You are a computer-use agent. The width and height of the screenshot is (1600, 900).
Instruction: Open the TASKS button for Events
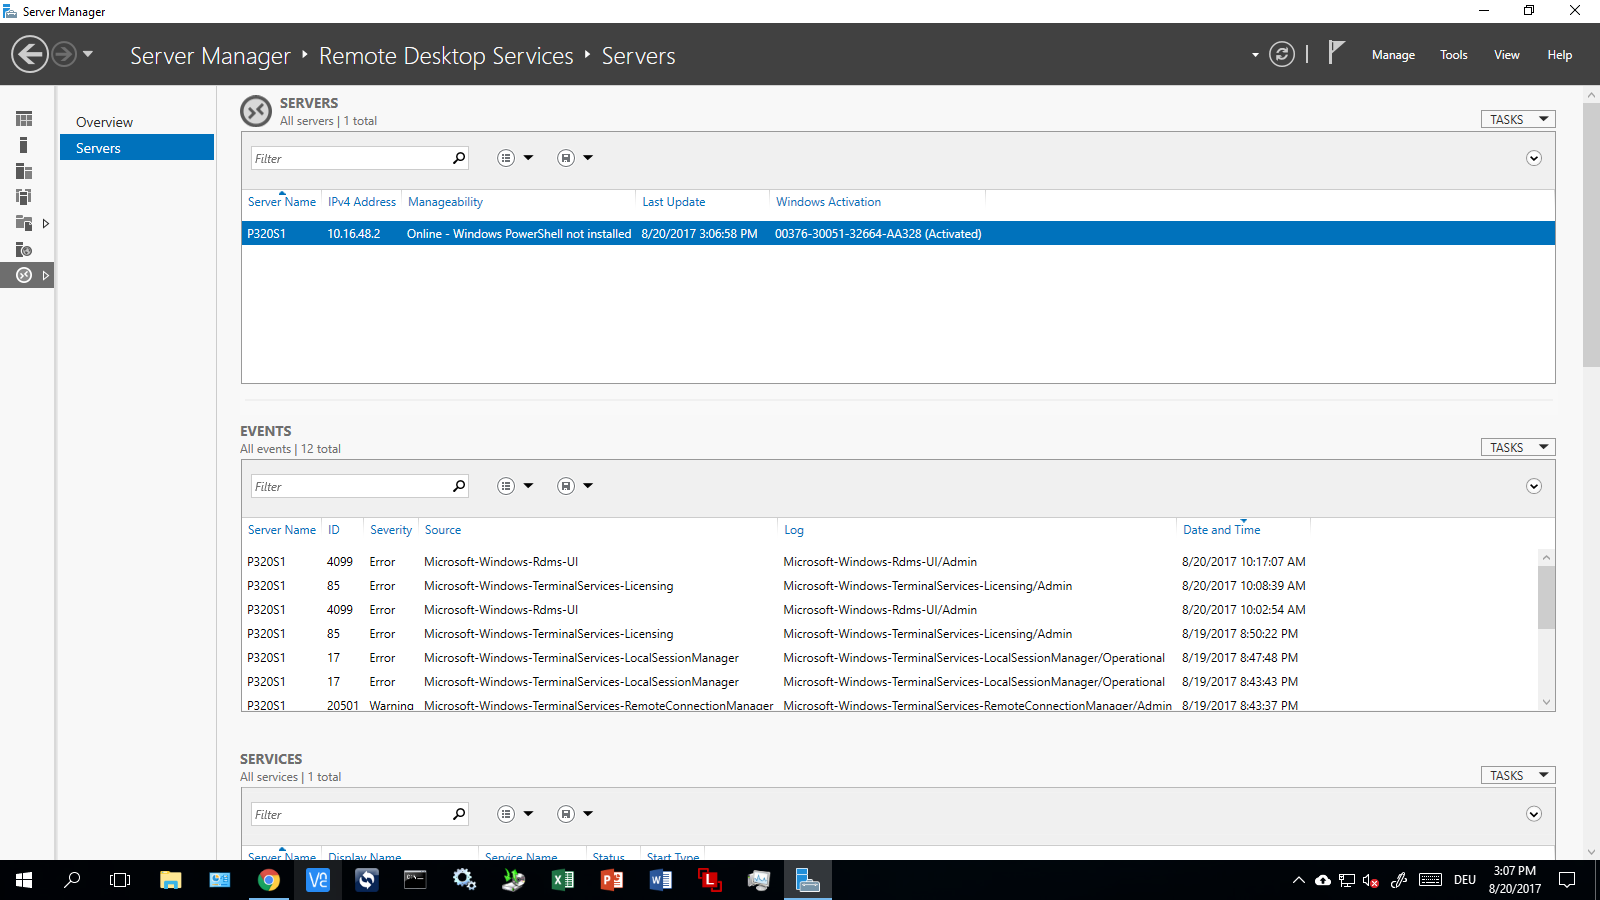point(1517,447)
